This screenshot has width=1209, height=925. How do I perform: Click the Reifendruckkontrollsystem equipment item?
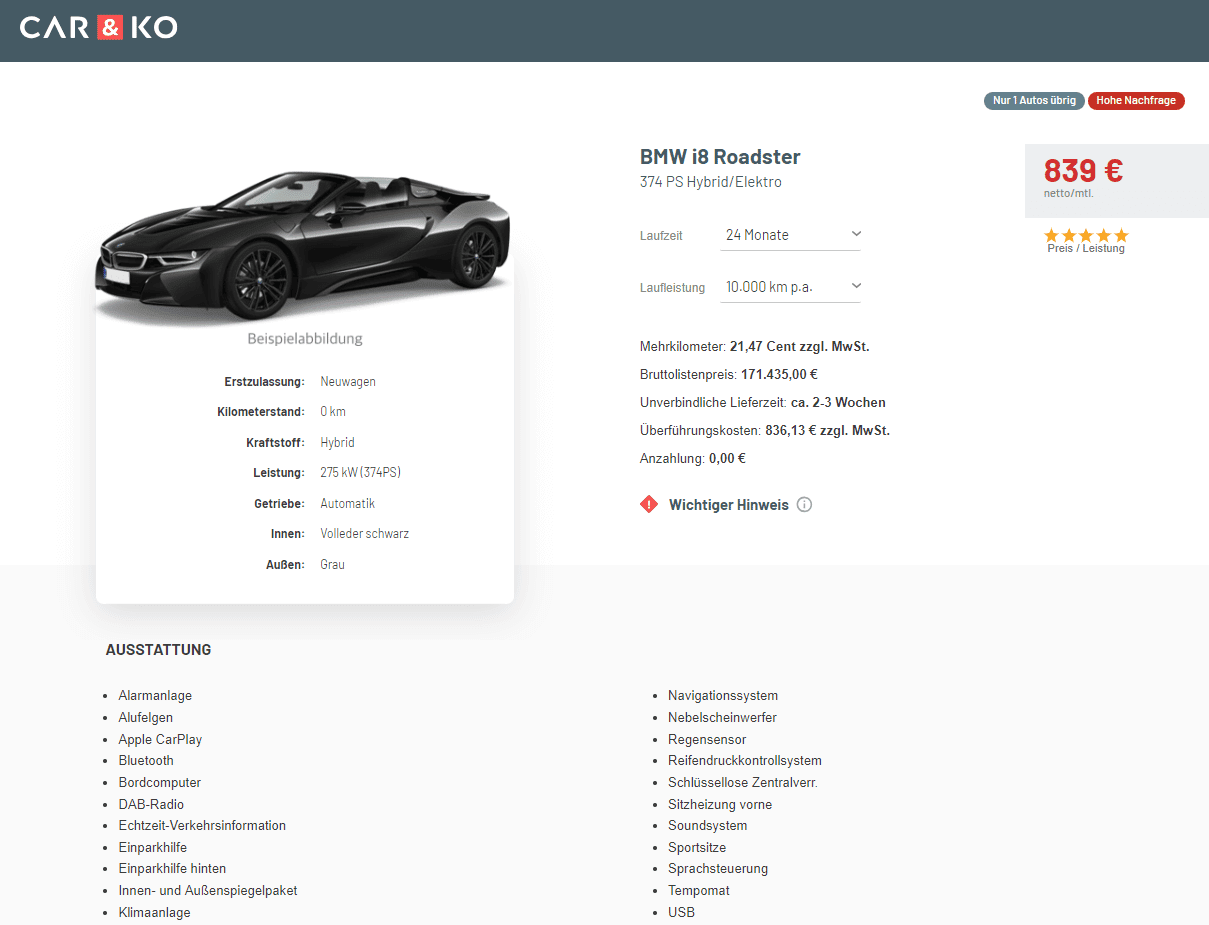[x=745, y=761]
